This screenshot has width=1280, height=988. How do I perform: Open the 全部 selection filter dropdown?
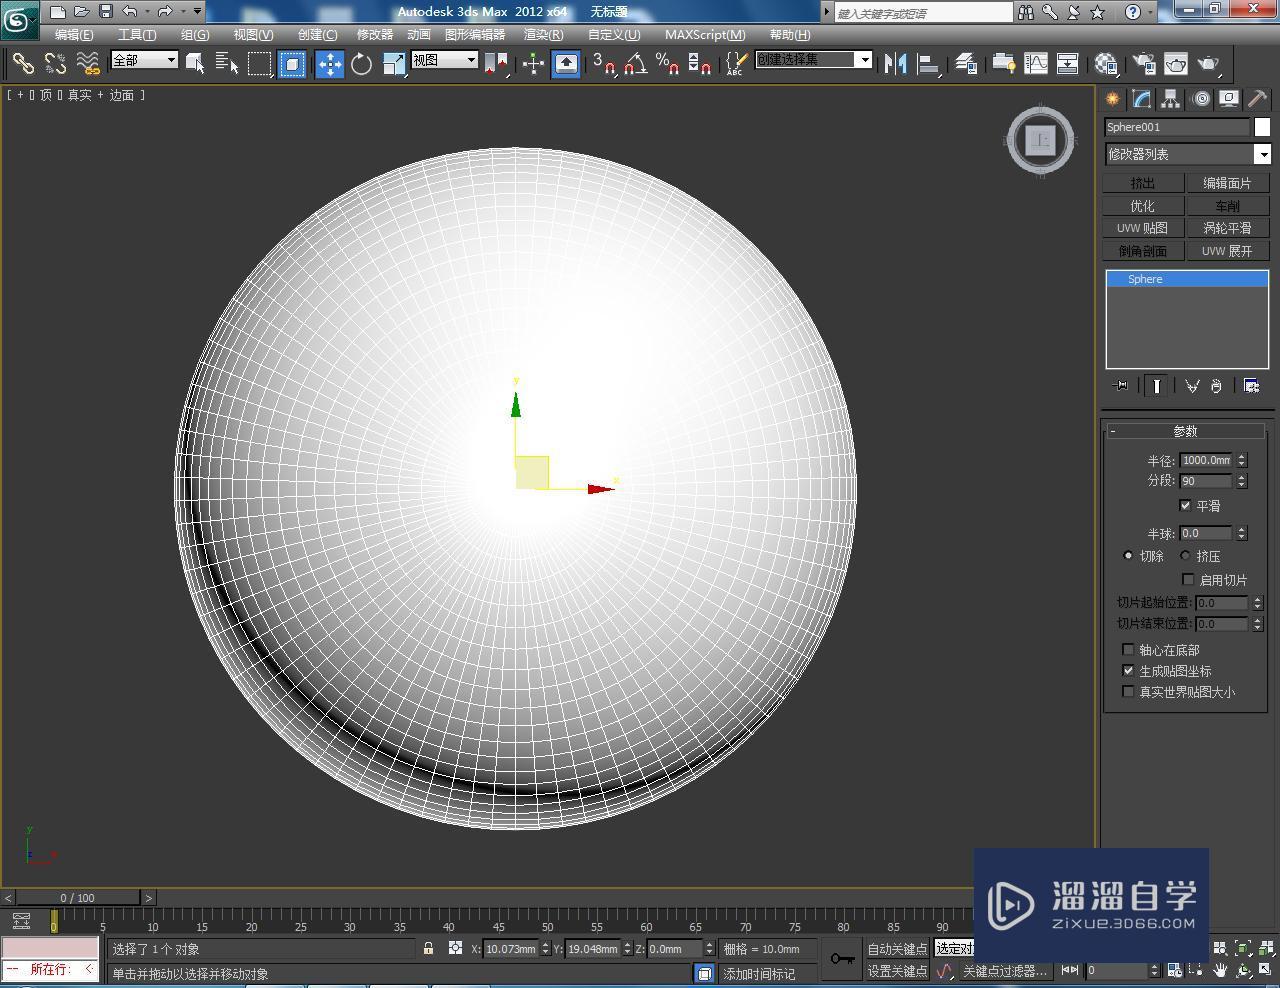coord(143,60)
